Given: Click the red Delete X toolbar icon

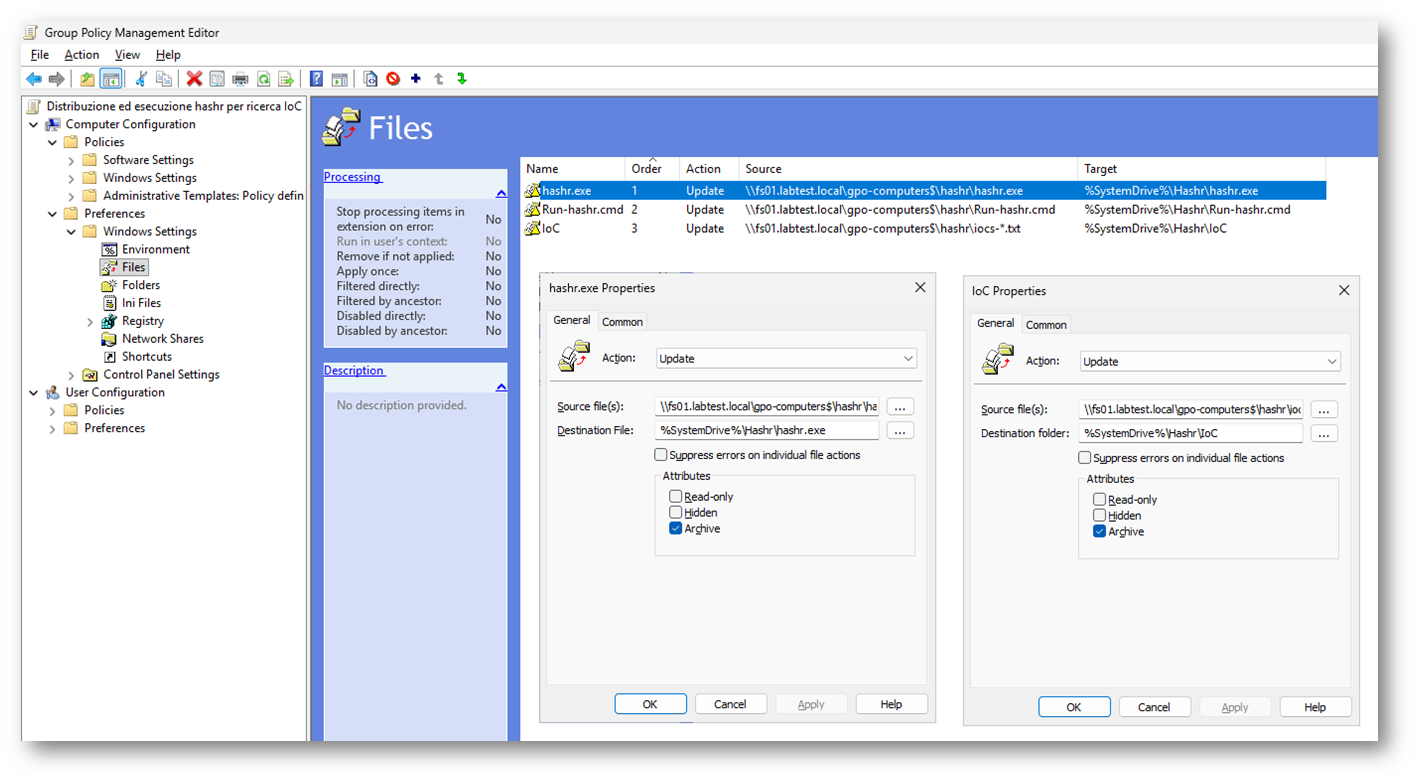Looking at the screenshot, I should (194, 79).
